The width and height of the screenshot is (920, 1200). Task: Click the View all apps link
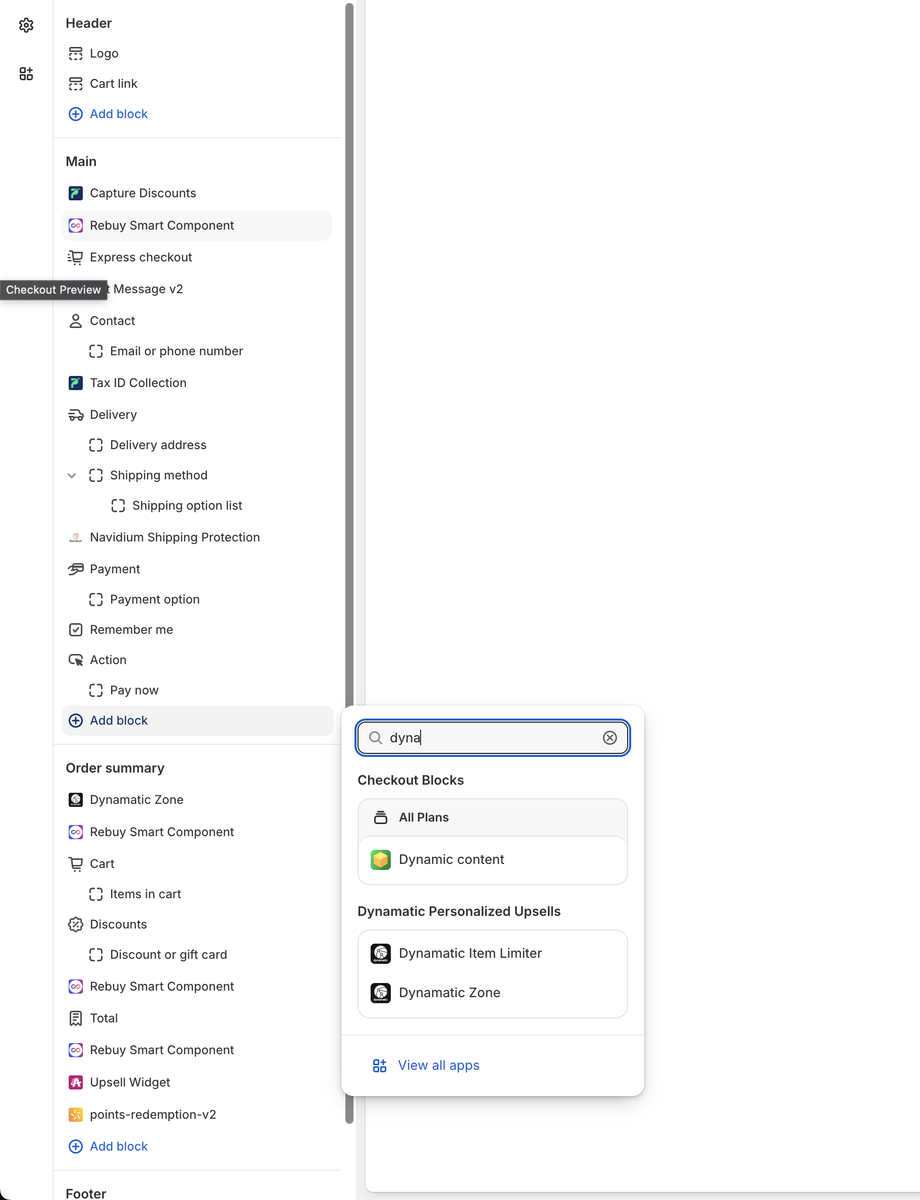[438, 1065]
